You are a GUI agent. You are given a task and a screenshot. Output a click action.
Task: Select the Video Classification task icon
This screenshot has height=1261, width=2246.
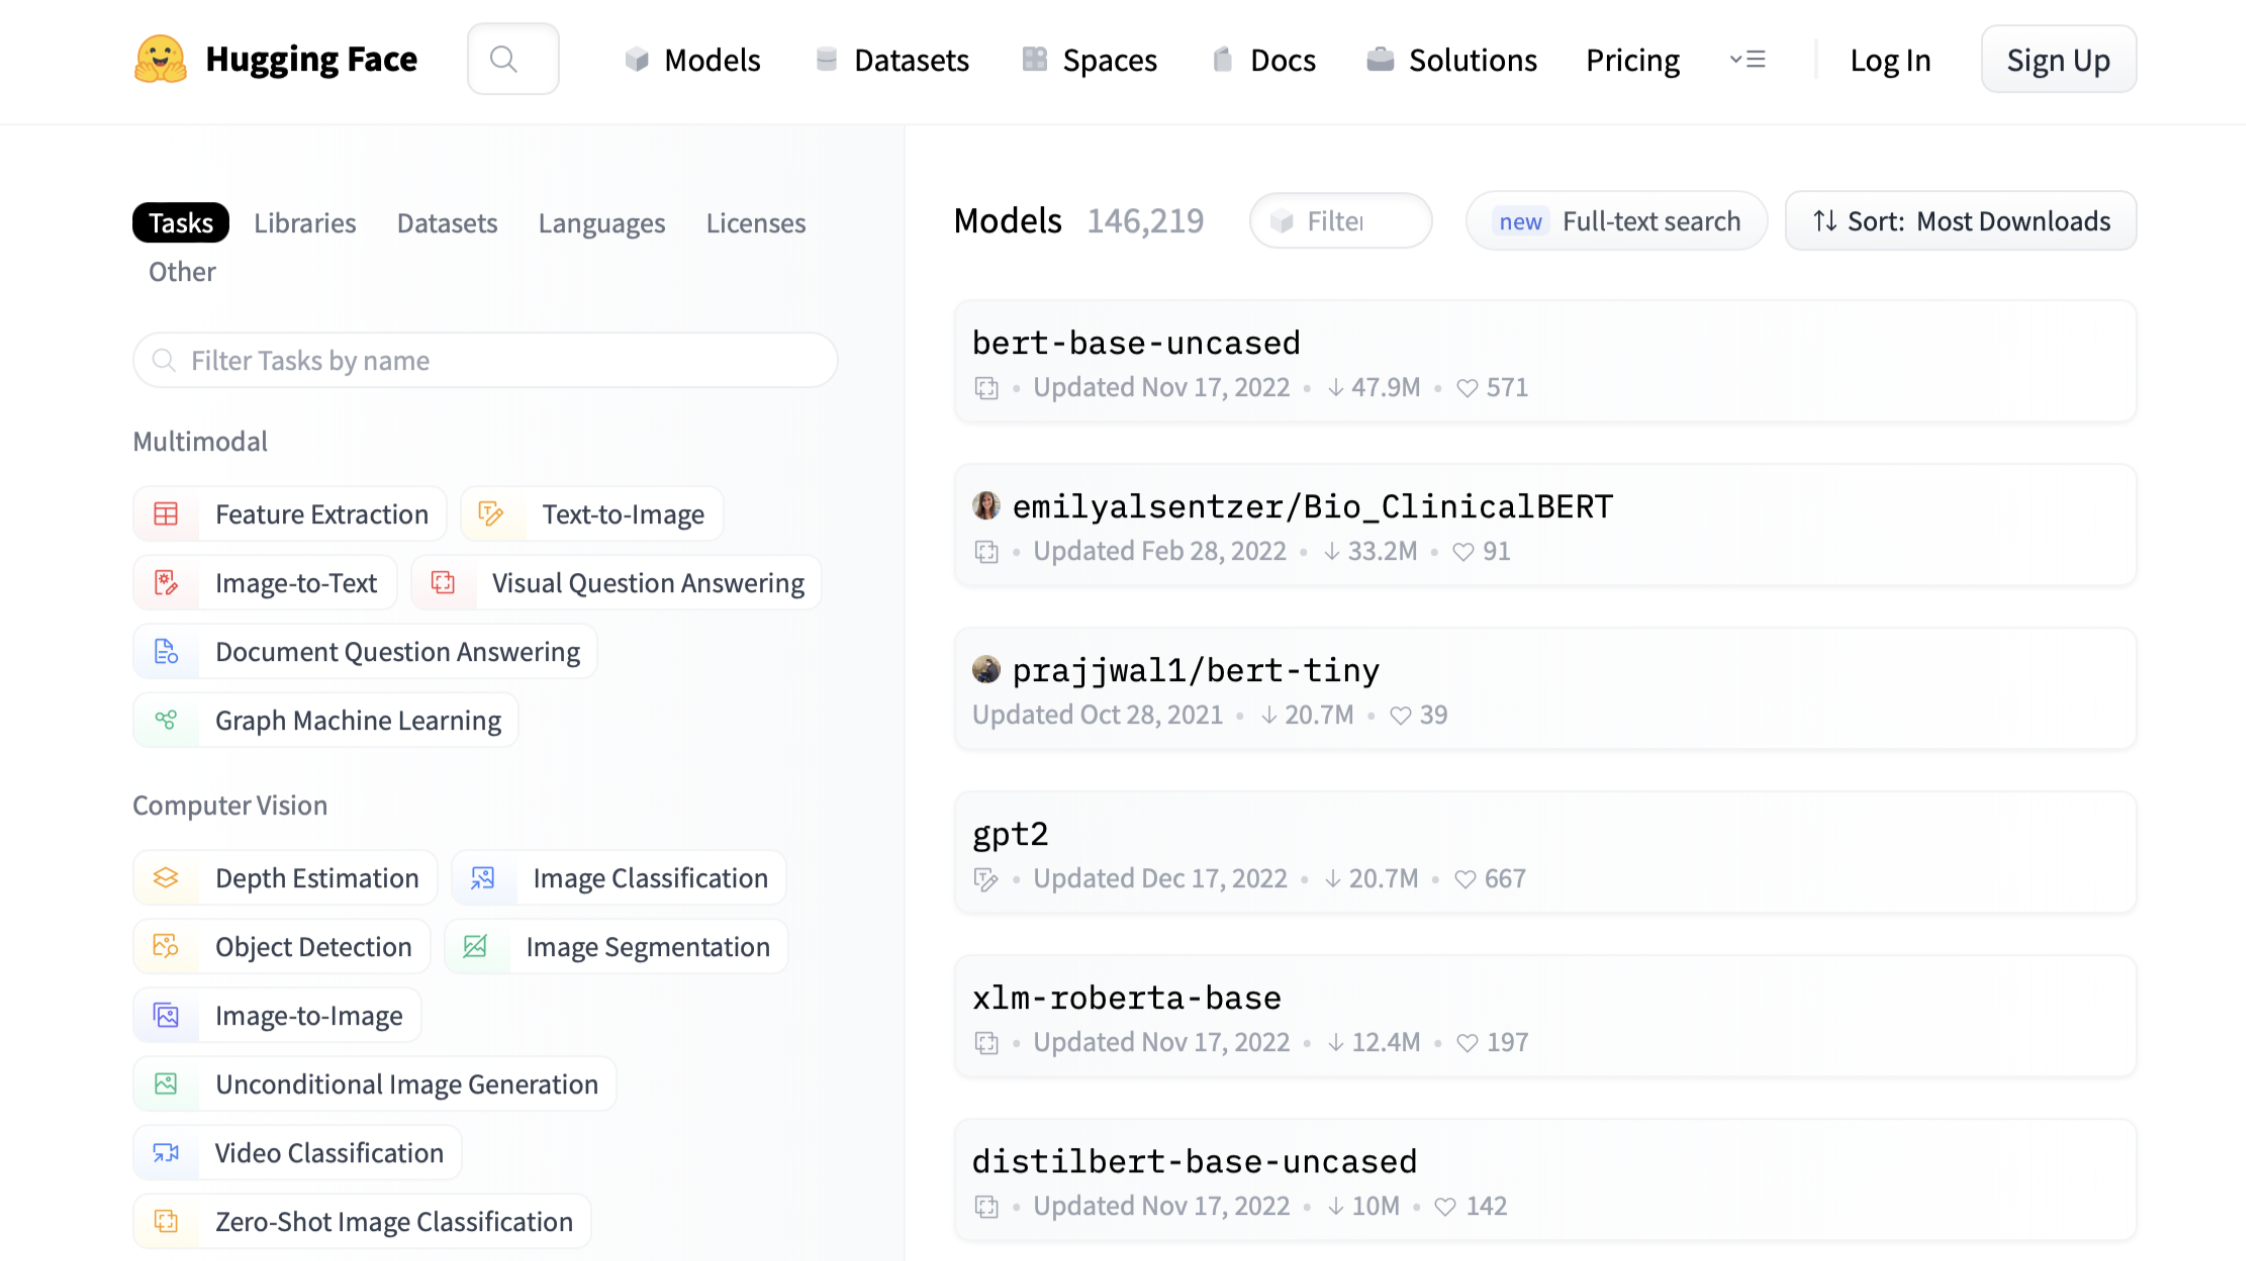pyautogui.click(x=166, y=1153)
